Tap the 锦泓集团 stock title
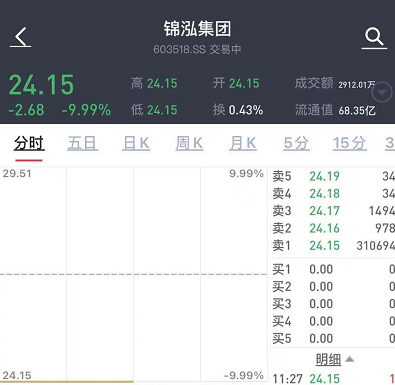 coord(197,29)
